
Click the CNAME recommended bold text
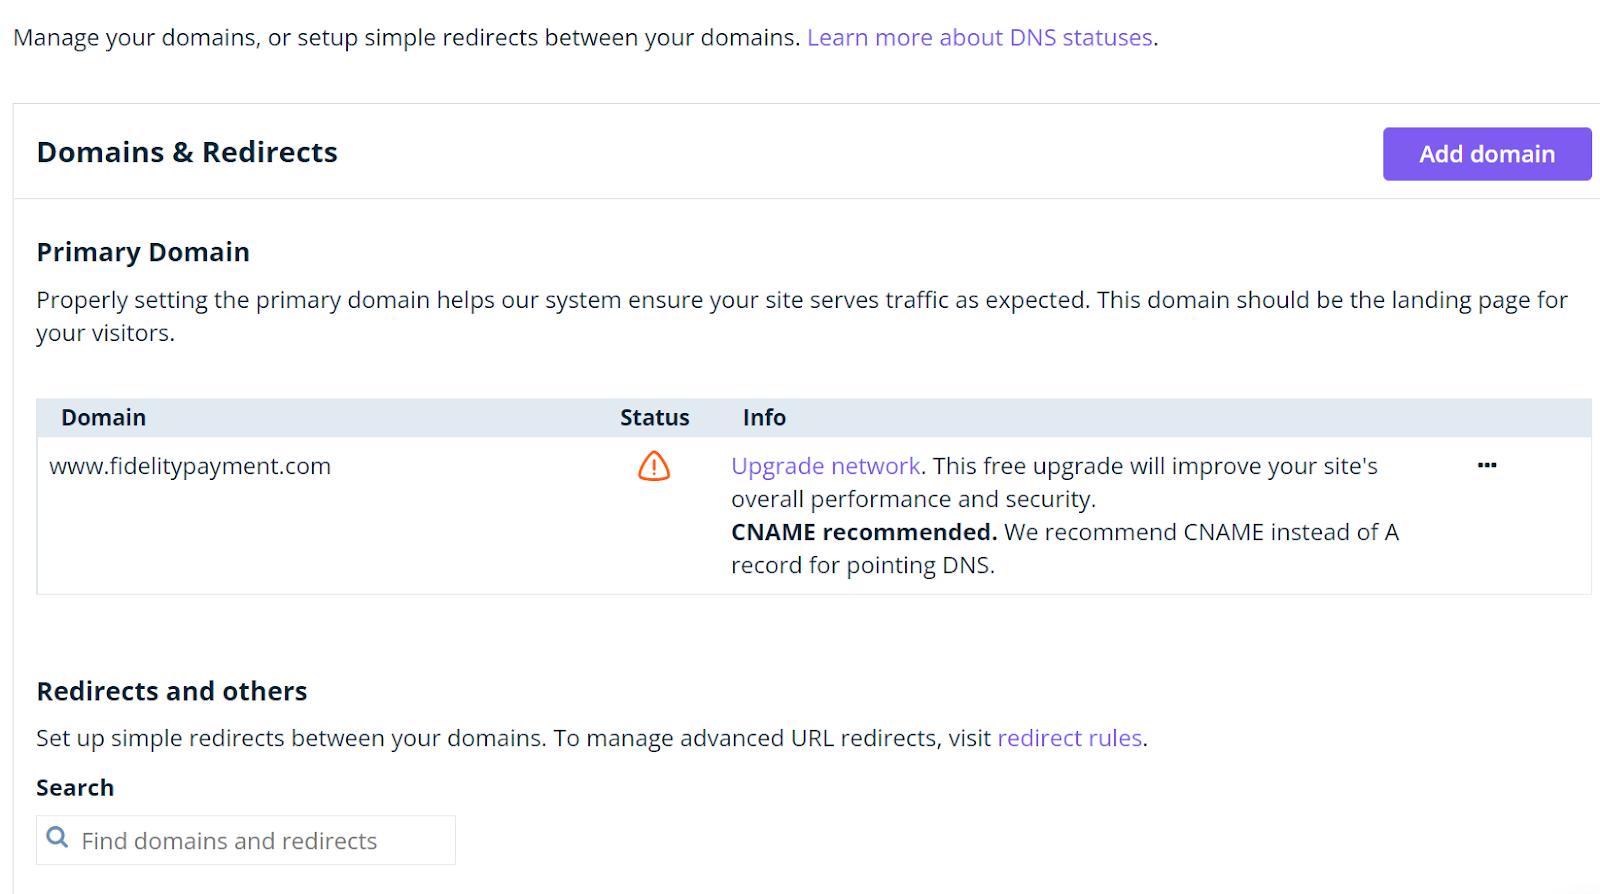pyautogui.click(x=864, y=532)
